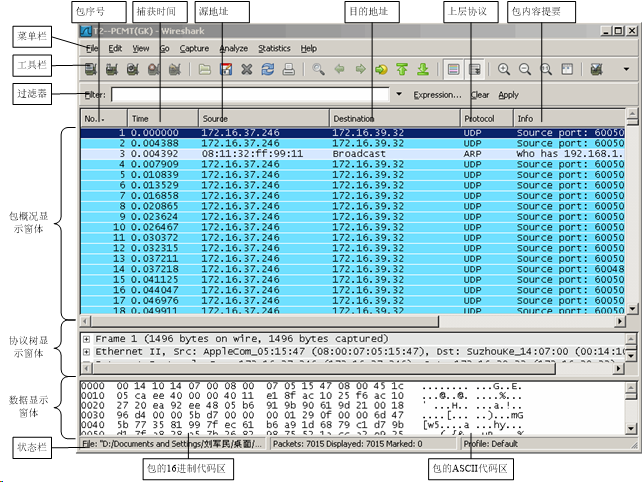Open the File menu

pos(92,48)
